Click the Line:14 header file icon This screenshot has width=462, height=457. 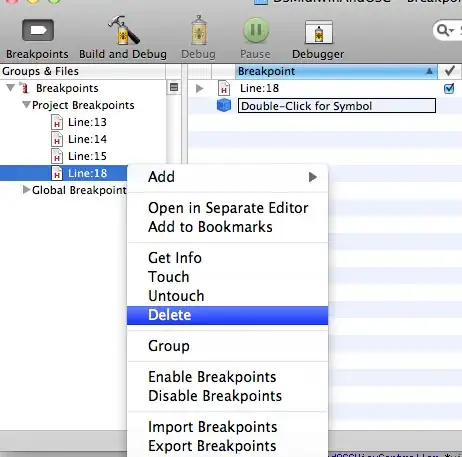pyautogui.click(x=57, y=139)
